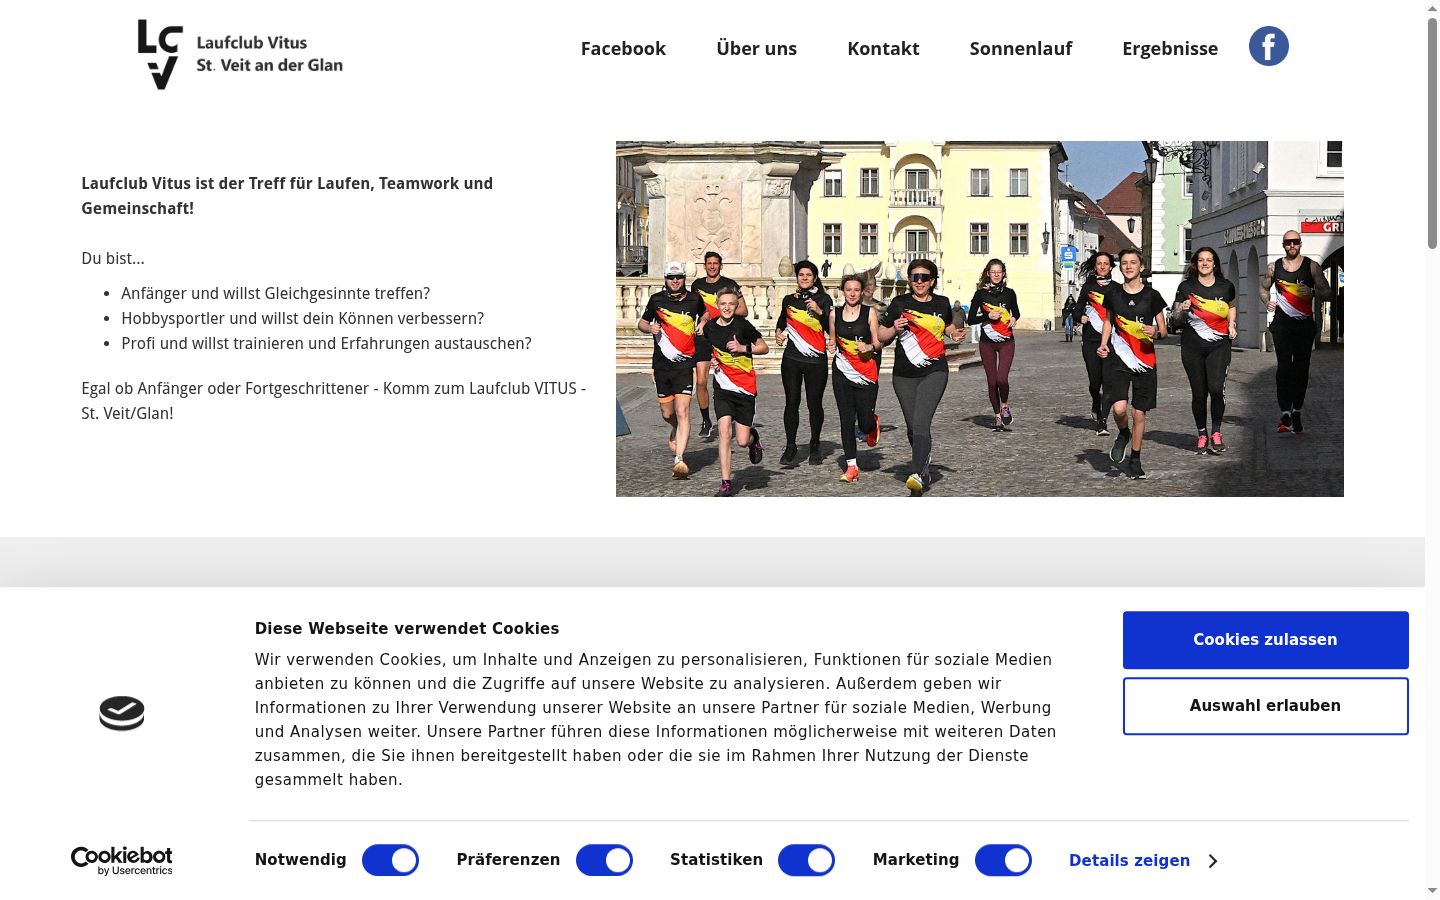Go to the Über uns page
Screen dimensions: 1440x900
(x=757, y=48)
